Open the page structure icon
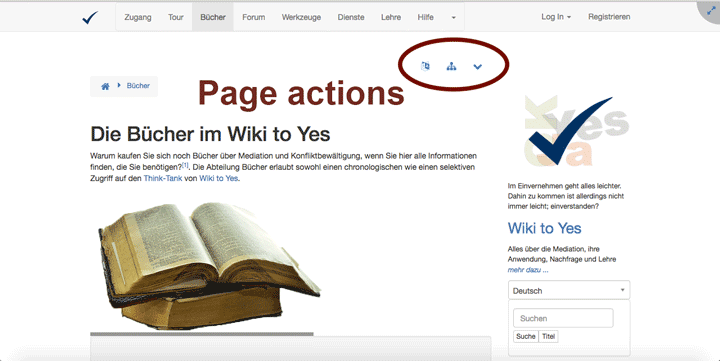Image resolution: width=720 pixels, height=361 pixels. click(451, 67)
